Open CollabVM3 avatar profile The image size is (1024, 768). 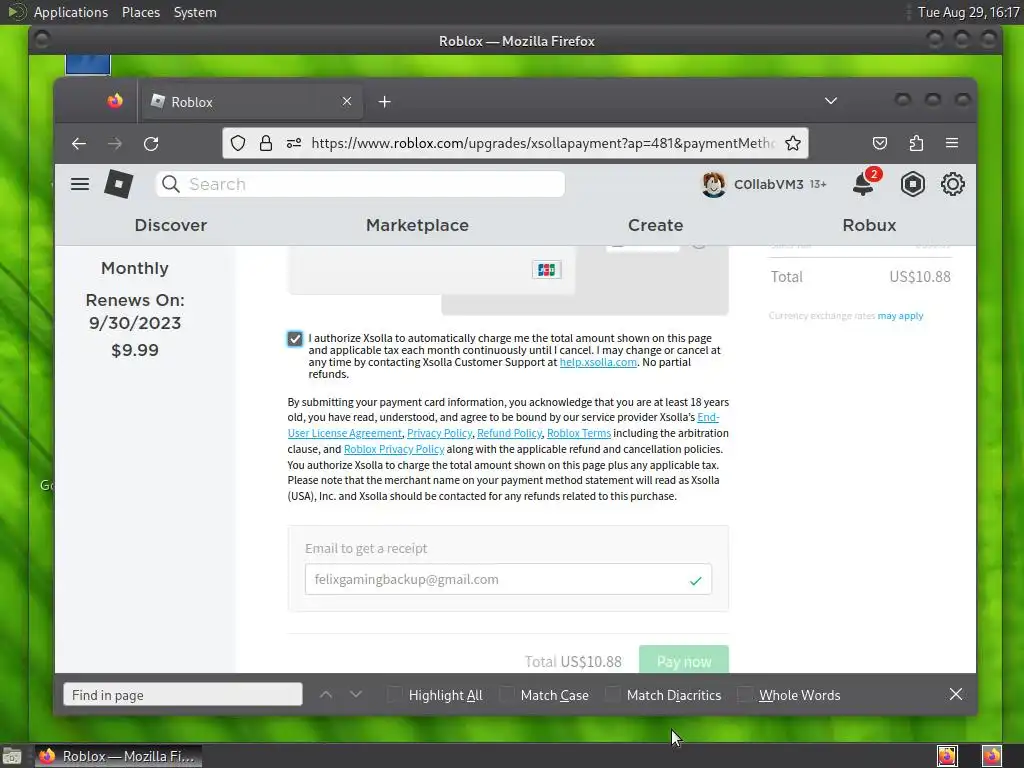pos(713,184)
